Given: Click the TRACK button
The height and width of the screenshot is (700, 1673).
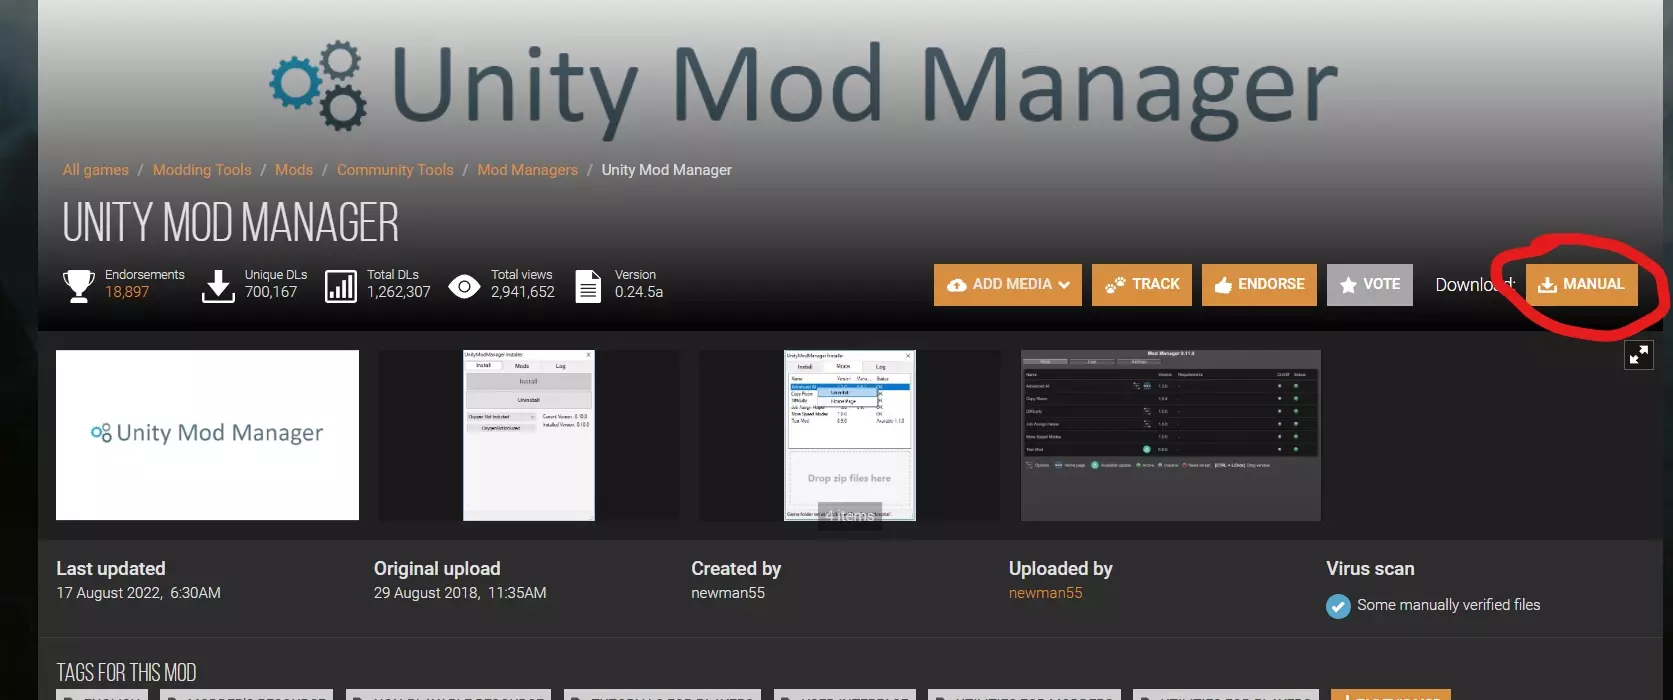Looking at the screenshot, I should tap(1143, 284).
